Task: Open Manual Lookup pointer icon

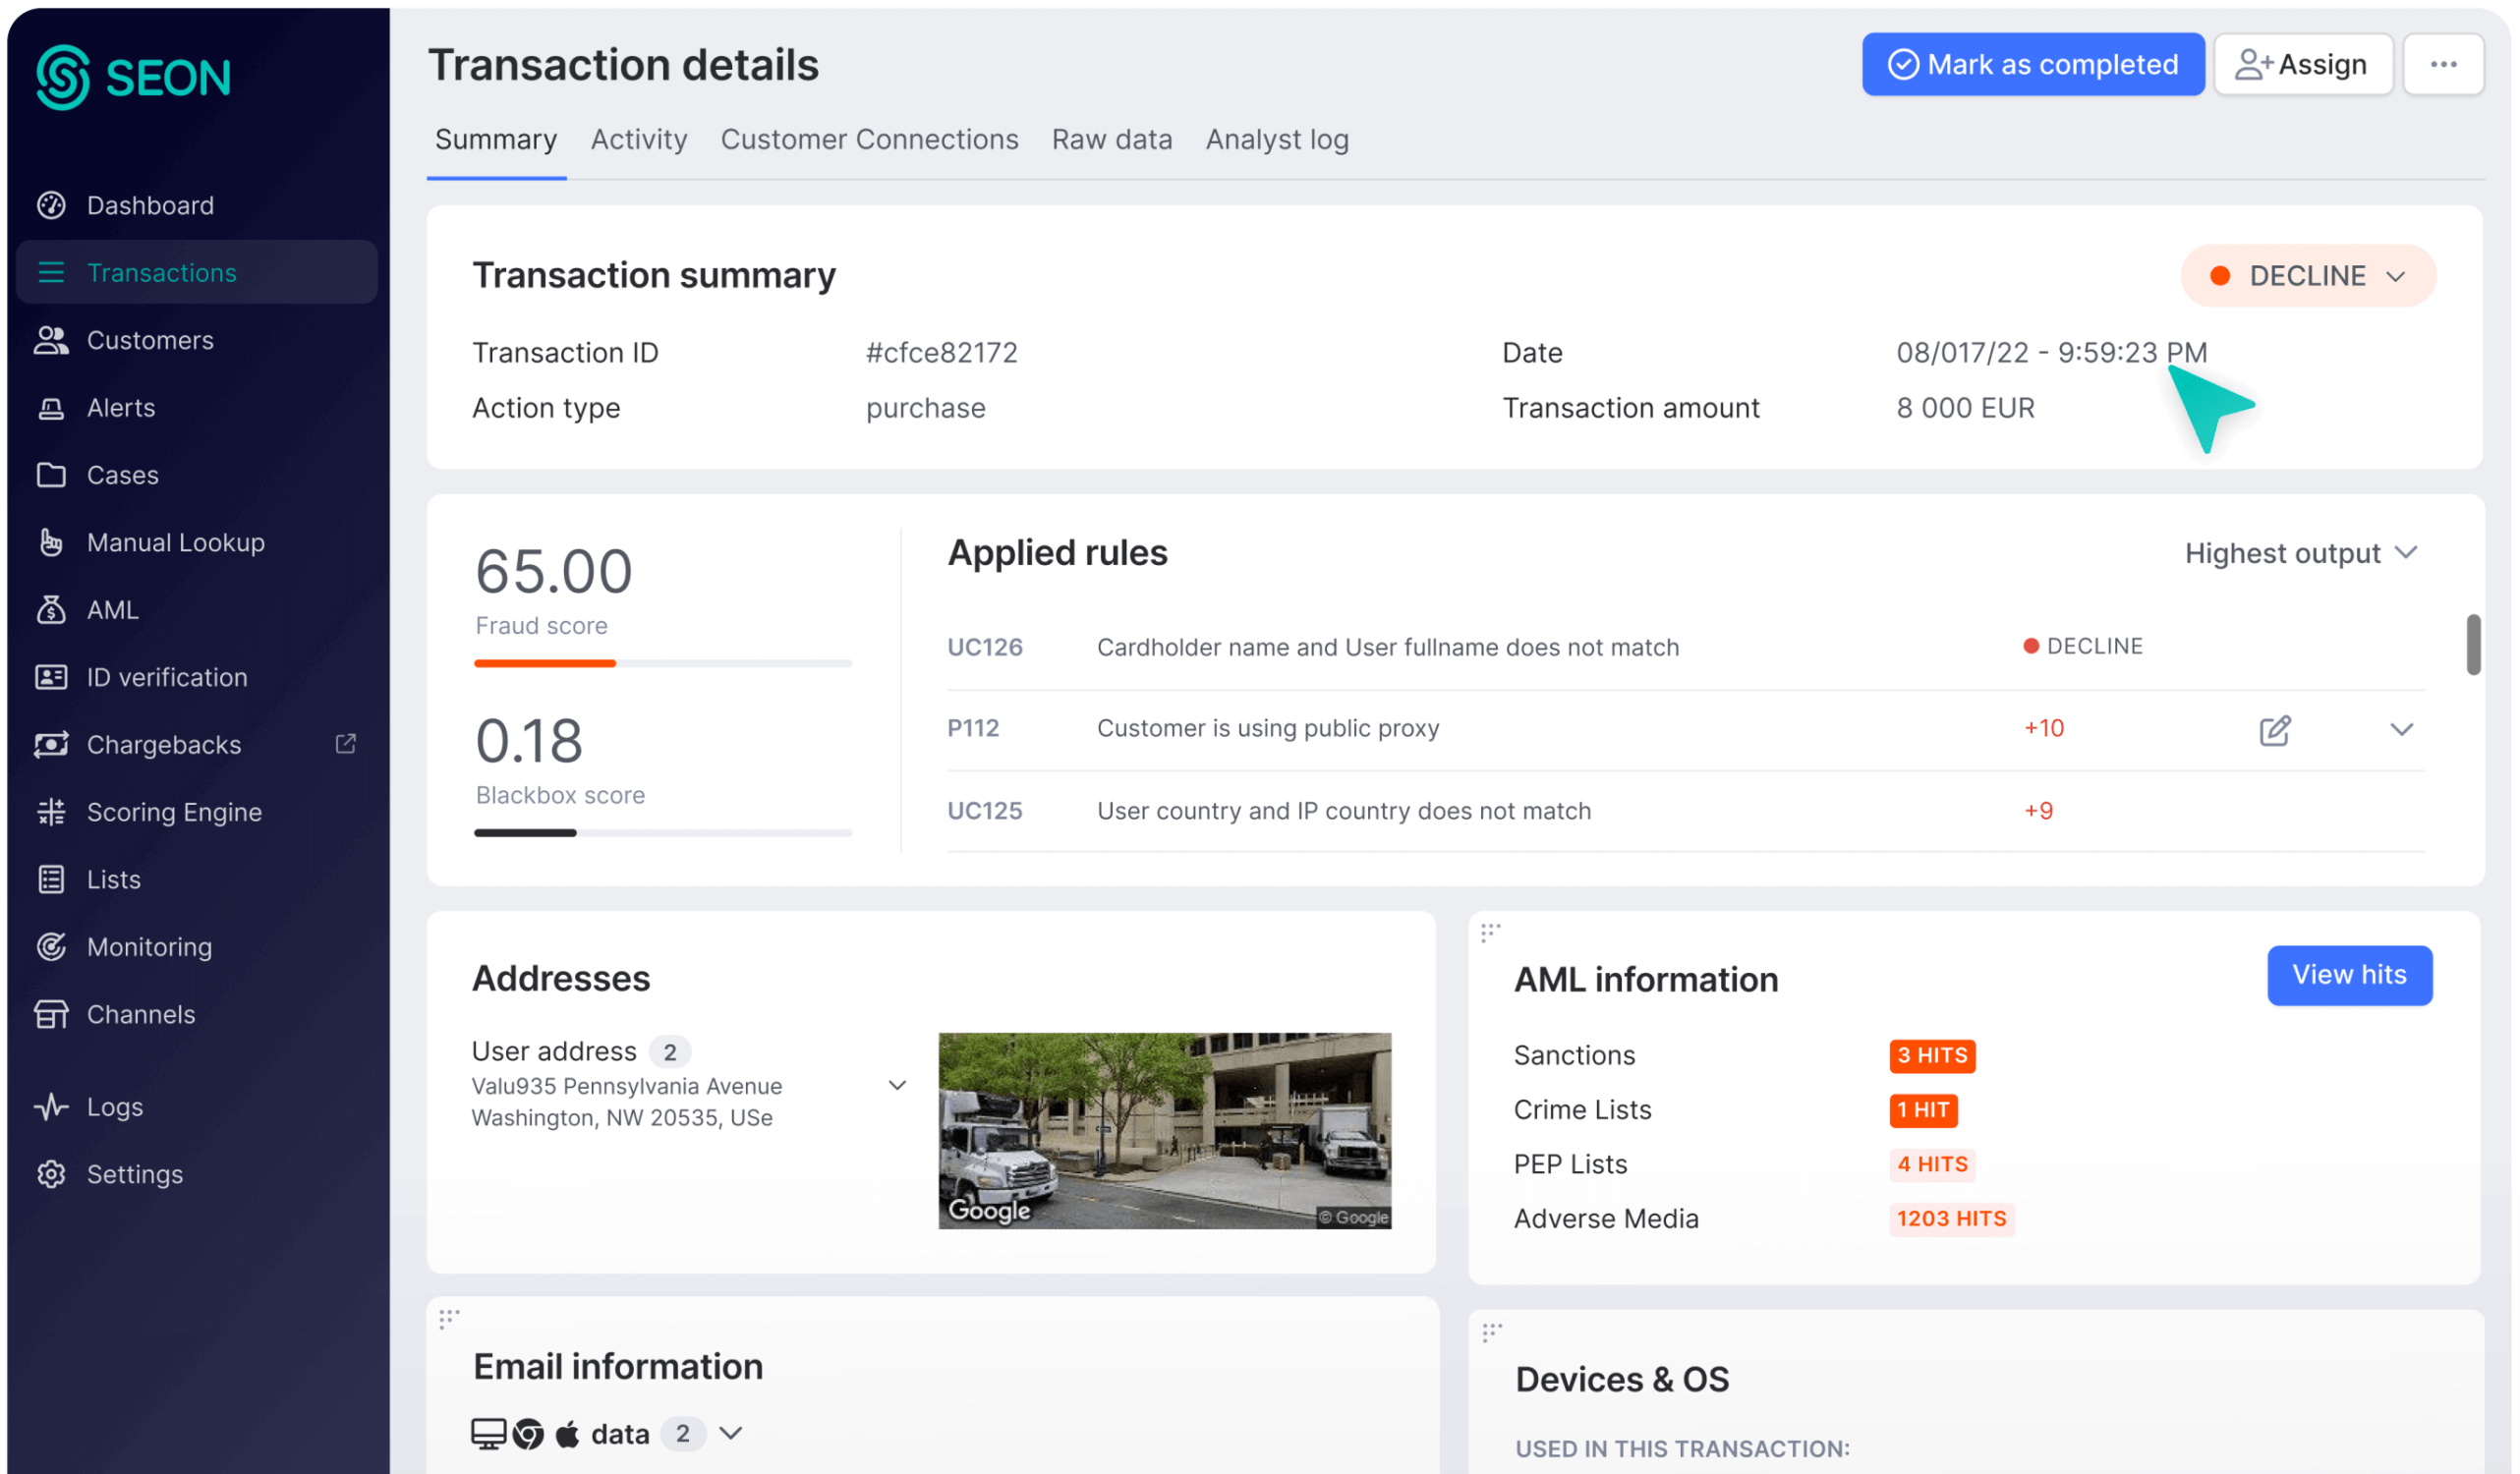Action: click(x=51, y=542)
